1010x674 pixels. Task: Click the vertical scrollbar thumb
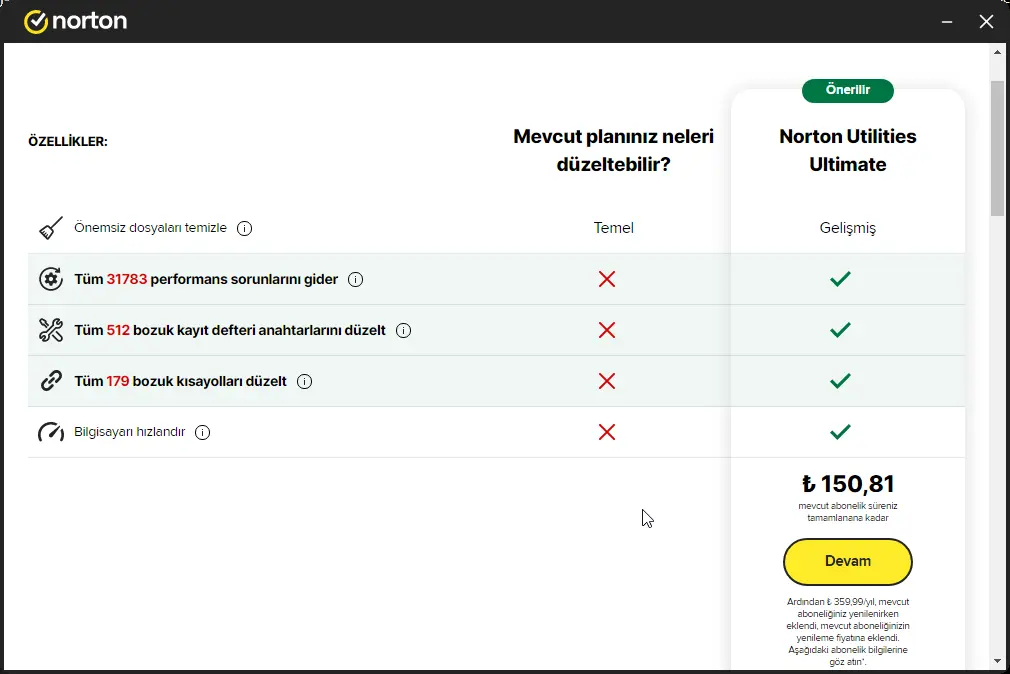coord(997,148)
